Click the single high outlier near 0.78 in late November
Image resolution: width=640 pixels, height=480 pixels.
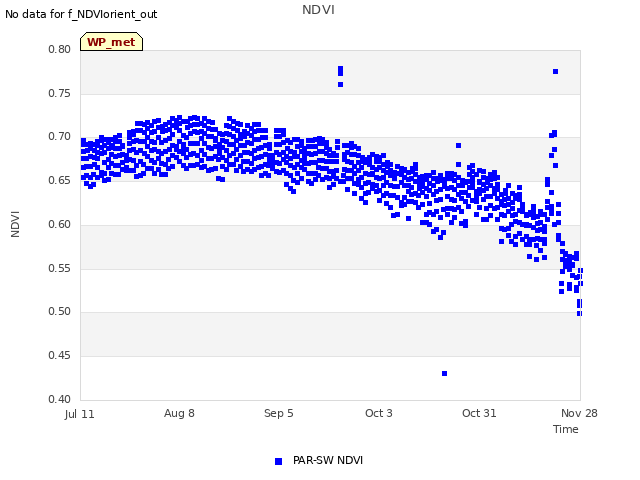(x=556, y=71)
